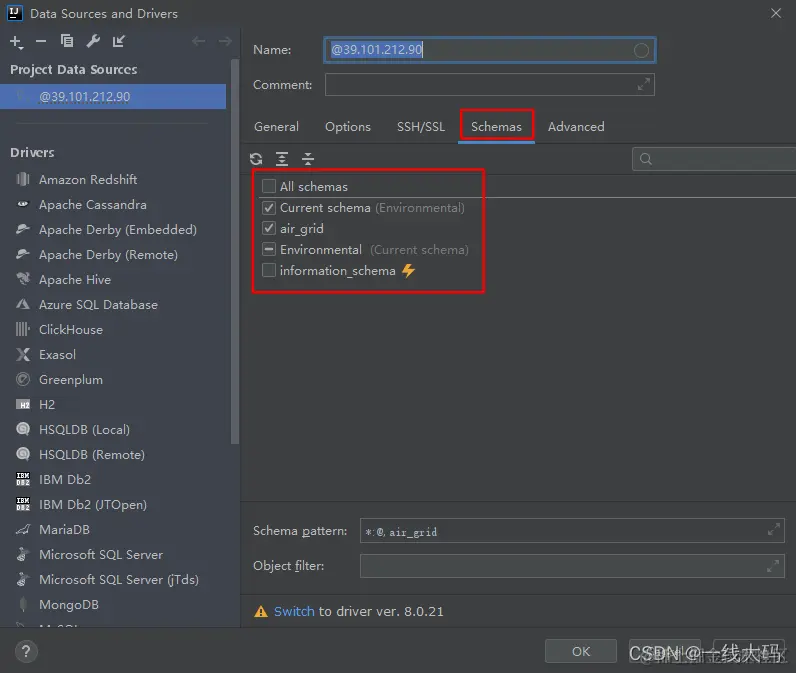Image resolution: width=796 pixels, height=673 pixels.
Task: Open the Advanced tab
Action: (576, 126)
